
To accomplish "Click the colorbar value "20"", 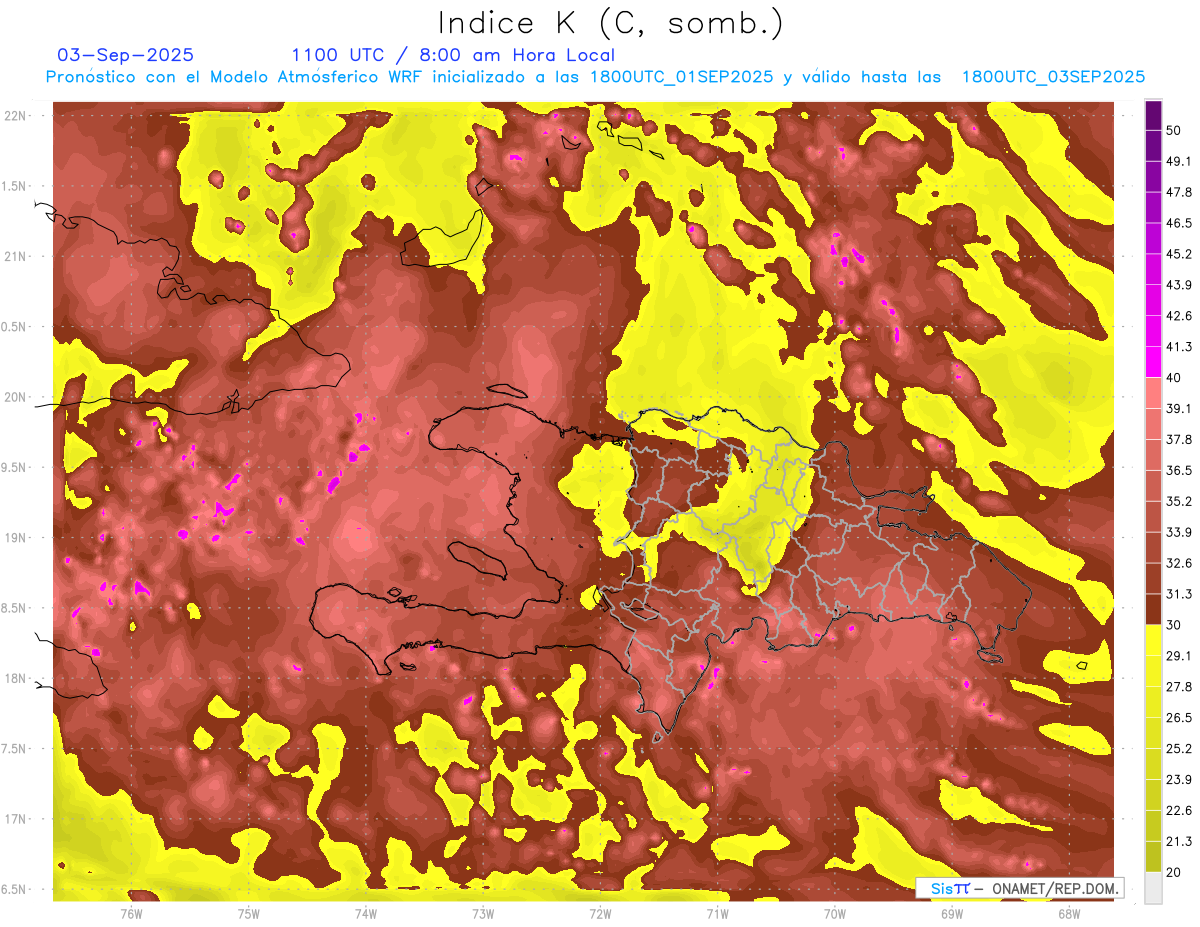I will pyautogui.click(x=1174, y=872).
